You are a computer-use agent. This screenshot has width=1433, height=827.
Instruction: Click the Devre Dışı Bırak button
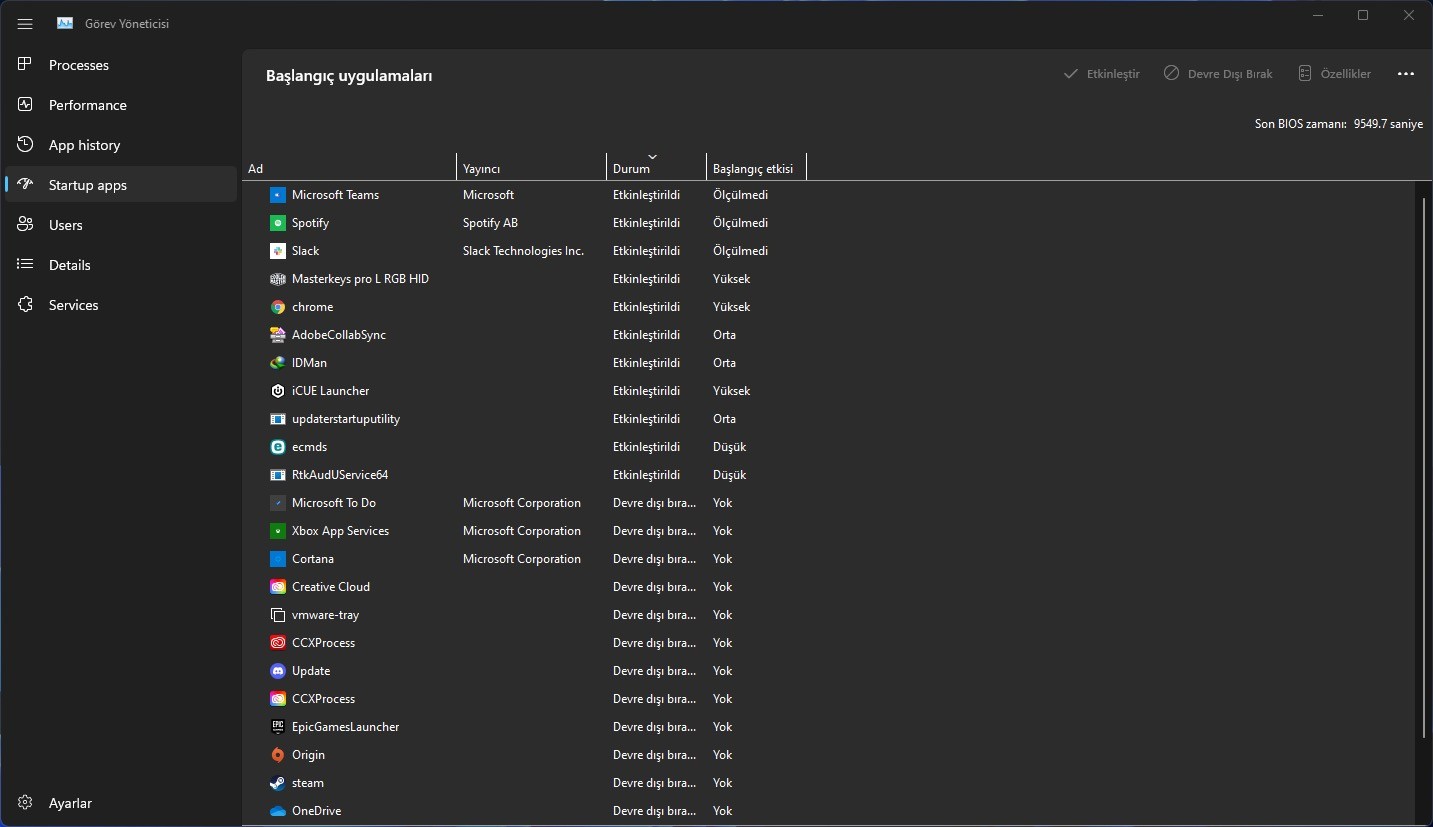[1218, 74]
